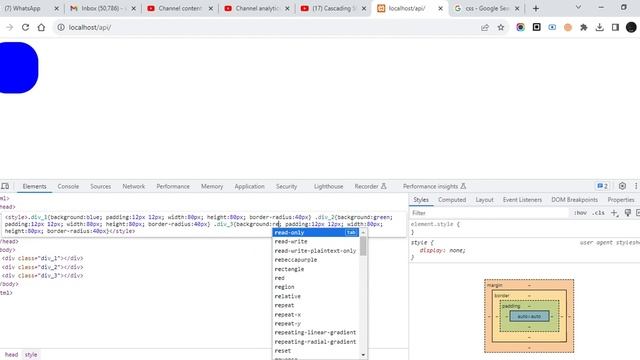
Task: Open the Performance panel
Action: [x=173, y=186]
